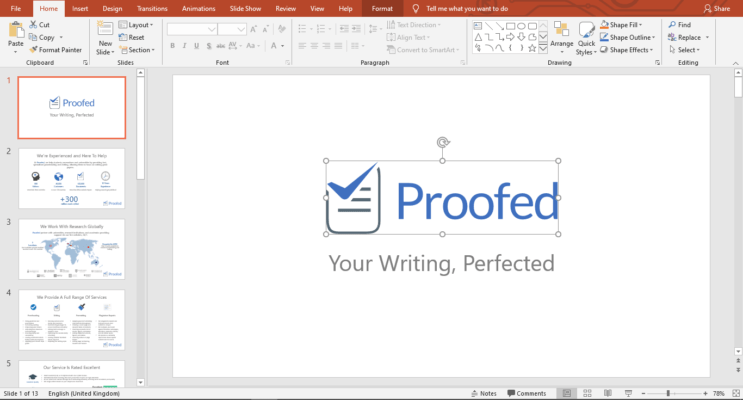
Task: Open the font size dropdown
Action: click(241, 29)
